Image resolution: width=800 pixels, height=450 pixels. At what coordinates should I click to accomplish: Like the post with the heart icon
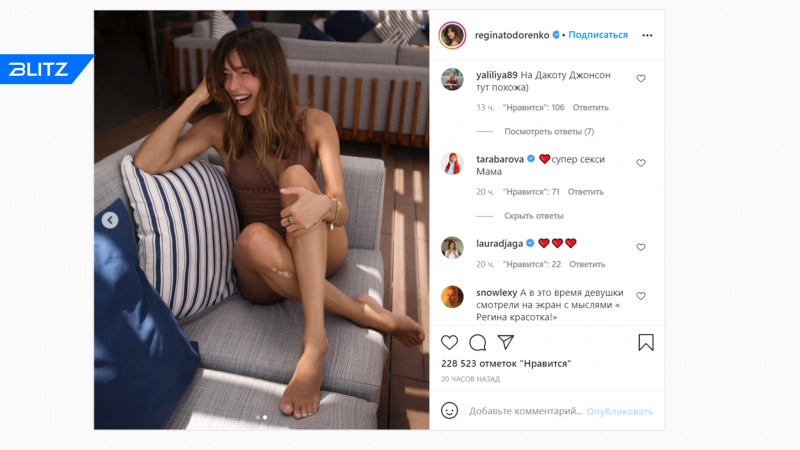click(x=449, y=342)
